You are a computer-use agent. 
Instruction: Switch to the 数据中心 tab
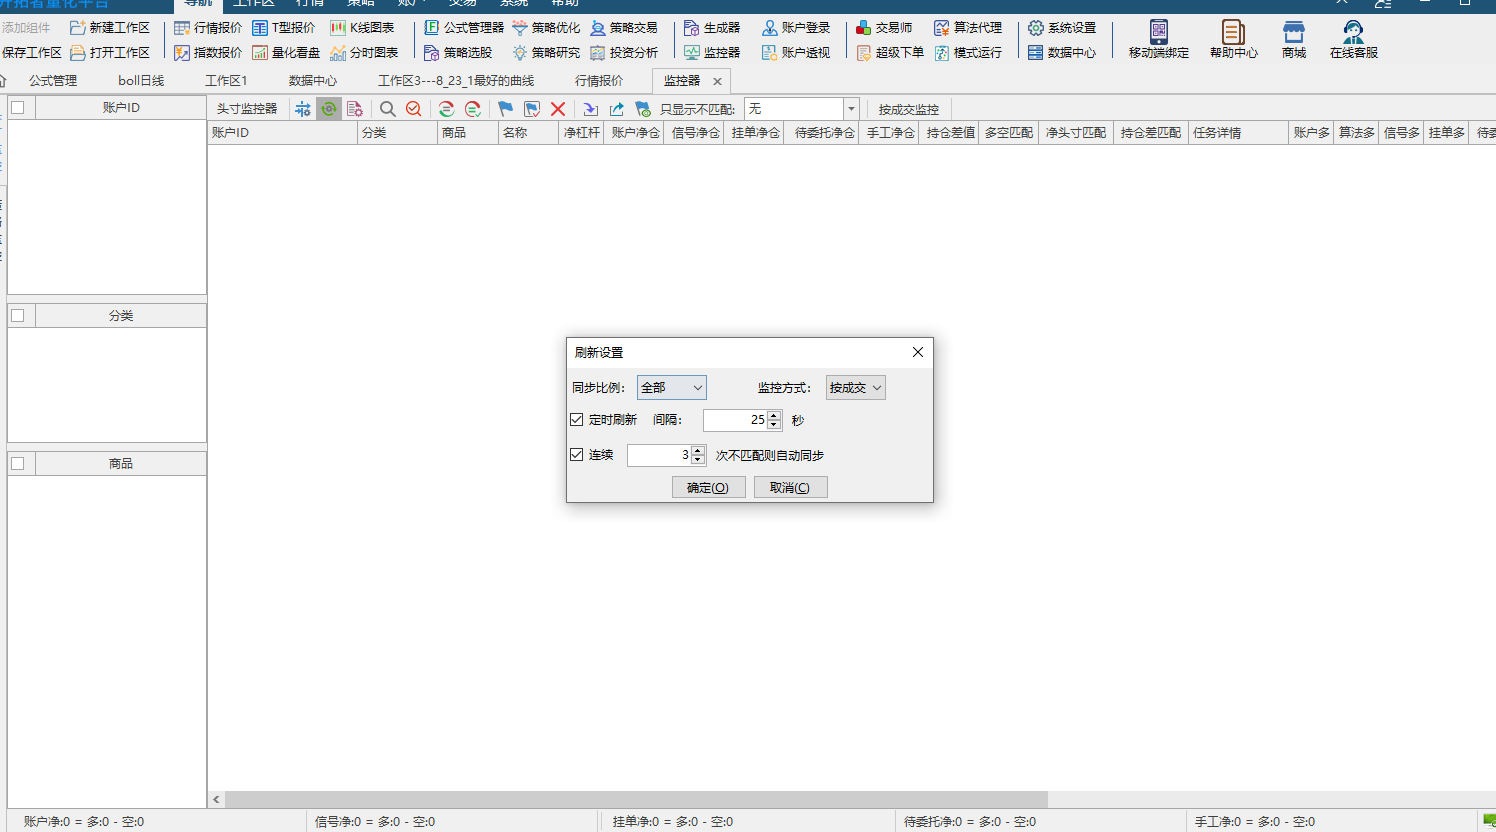coord(313,81)
